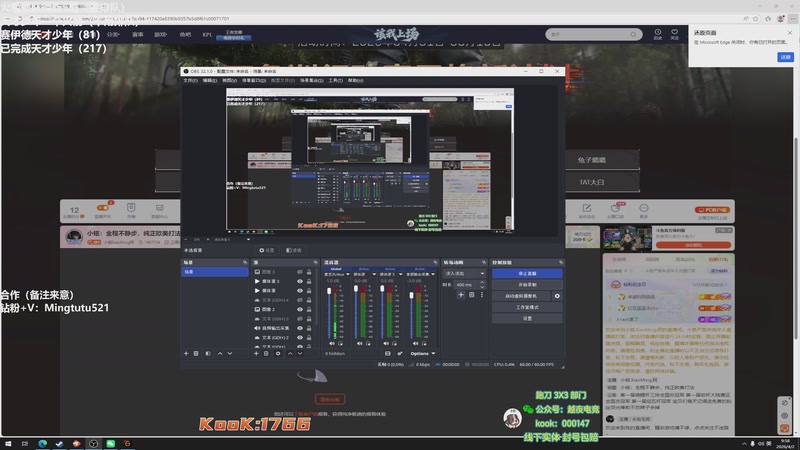Add a new scene with the plus icon
Viewport: 800px width, 450px height.
[x=186, y=353]
